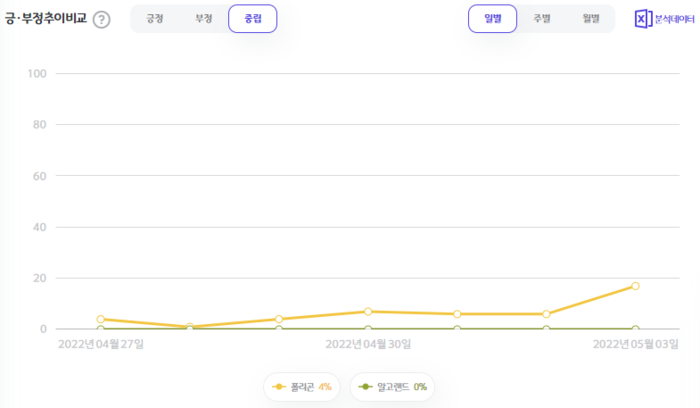Select the 부정 sentiment tab
This screenshot has height=408, width=700.
[204, 19]
